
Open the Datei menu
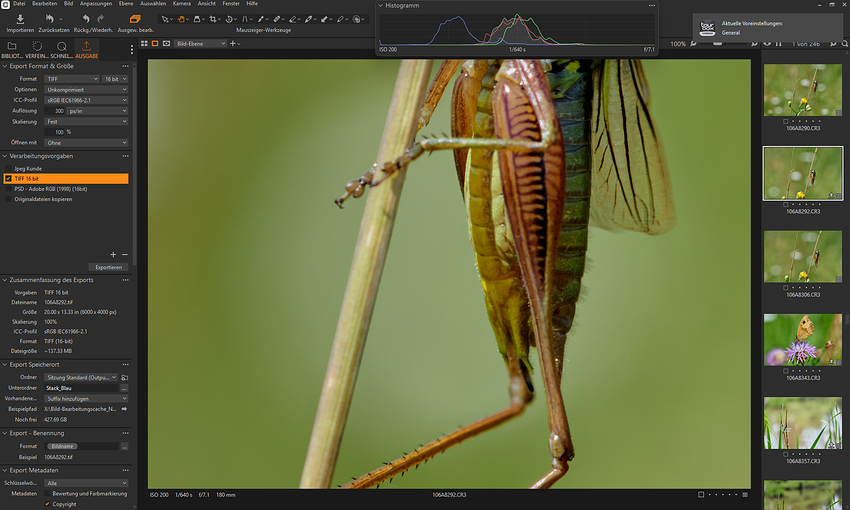pos(19,3)
